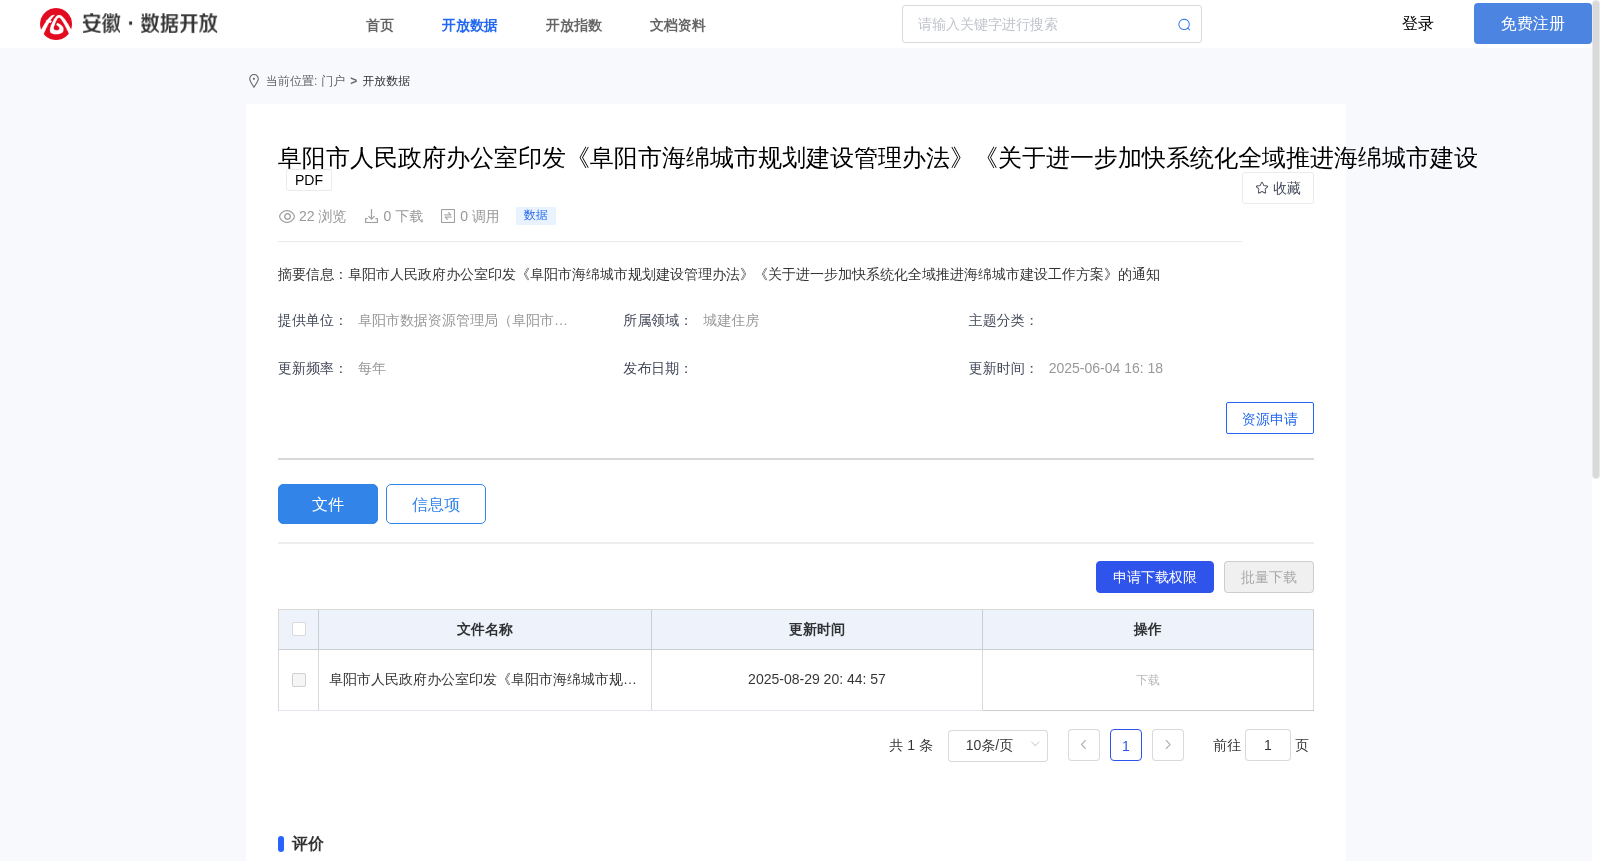Screen dimensions: 1600x861
Task: Switch to the 信息项 tab
Action: coord(436,504)
